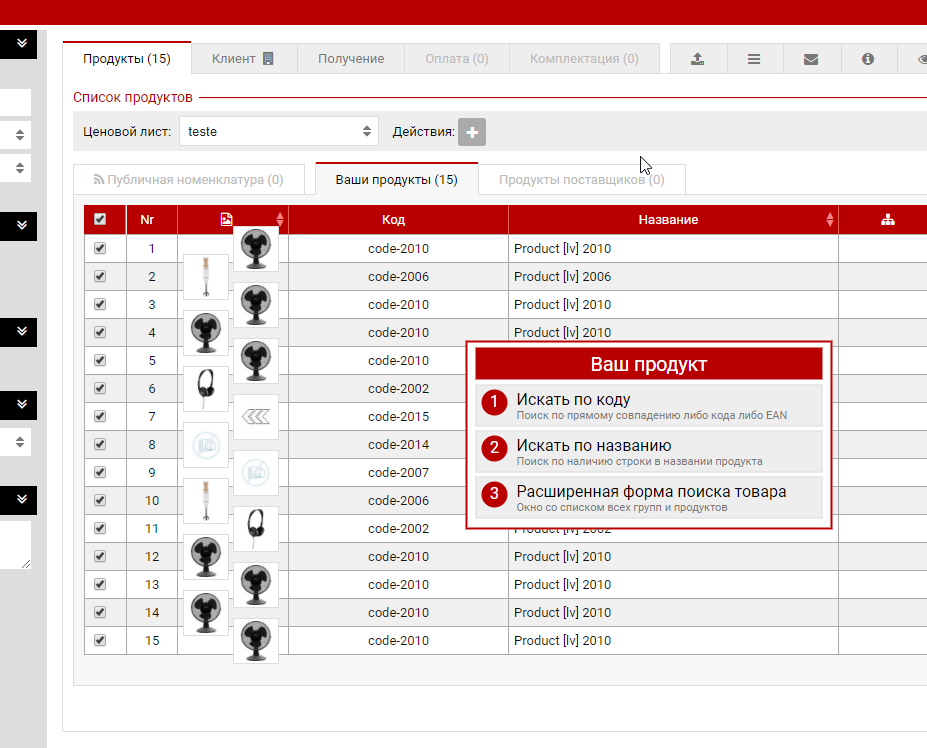Click the envelope mail icon

[811, 59]
